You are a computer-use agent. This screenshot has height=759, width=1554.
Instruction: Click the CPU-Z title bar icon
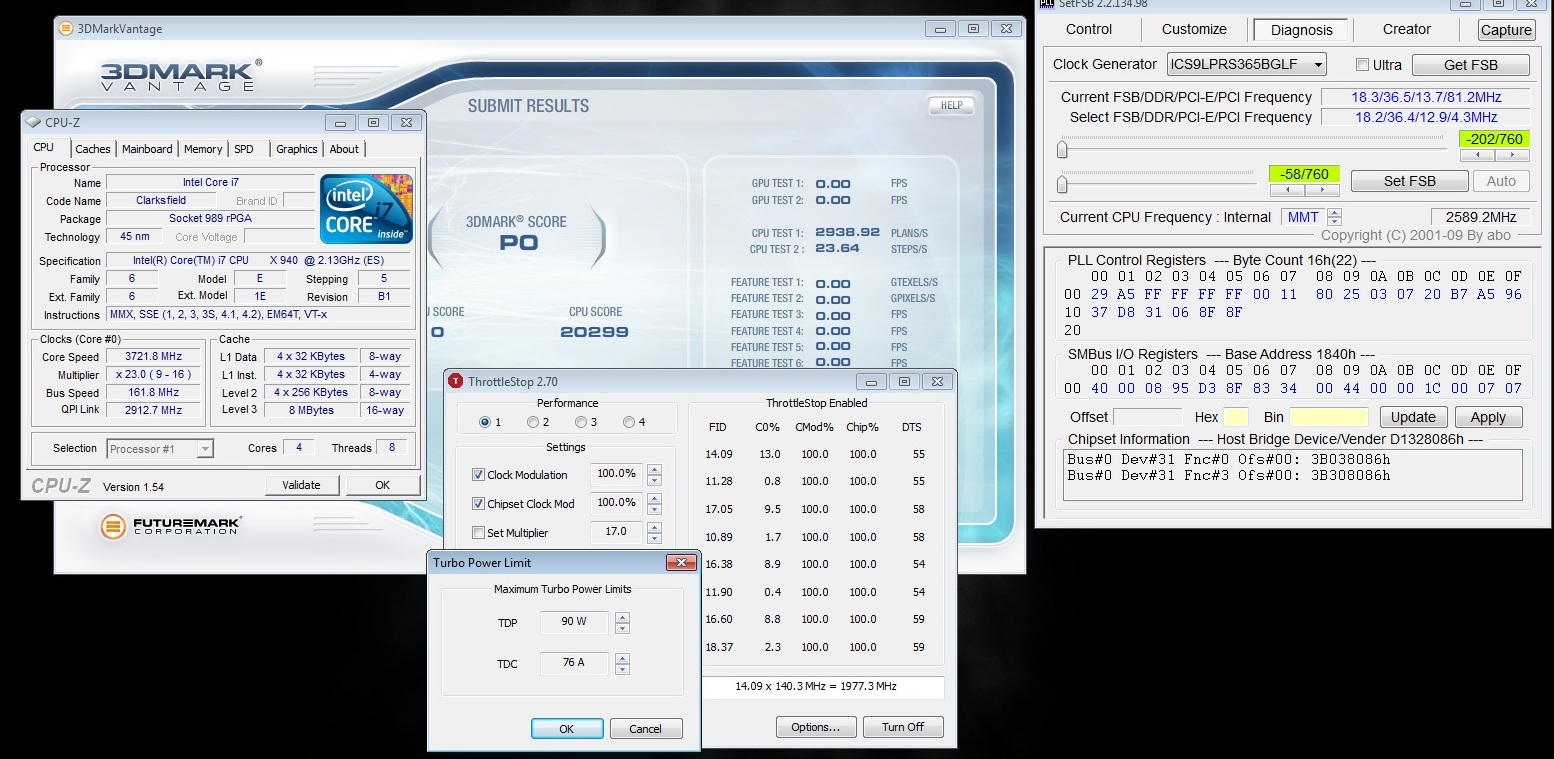[x=33, y=122]
